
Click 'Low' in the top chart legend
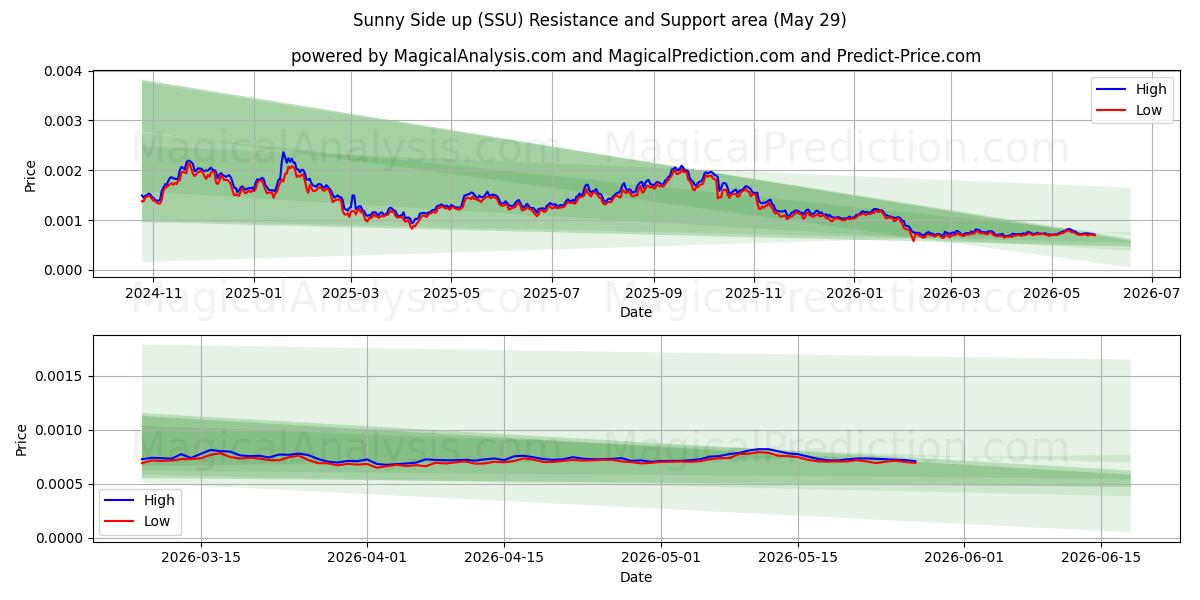(x=1149, y=110)
